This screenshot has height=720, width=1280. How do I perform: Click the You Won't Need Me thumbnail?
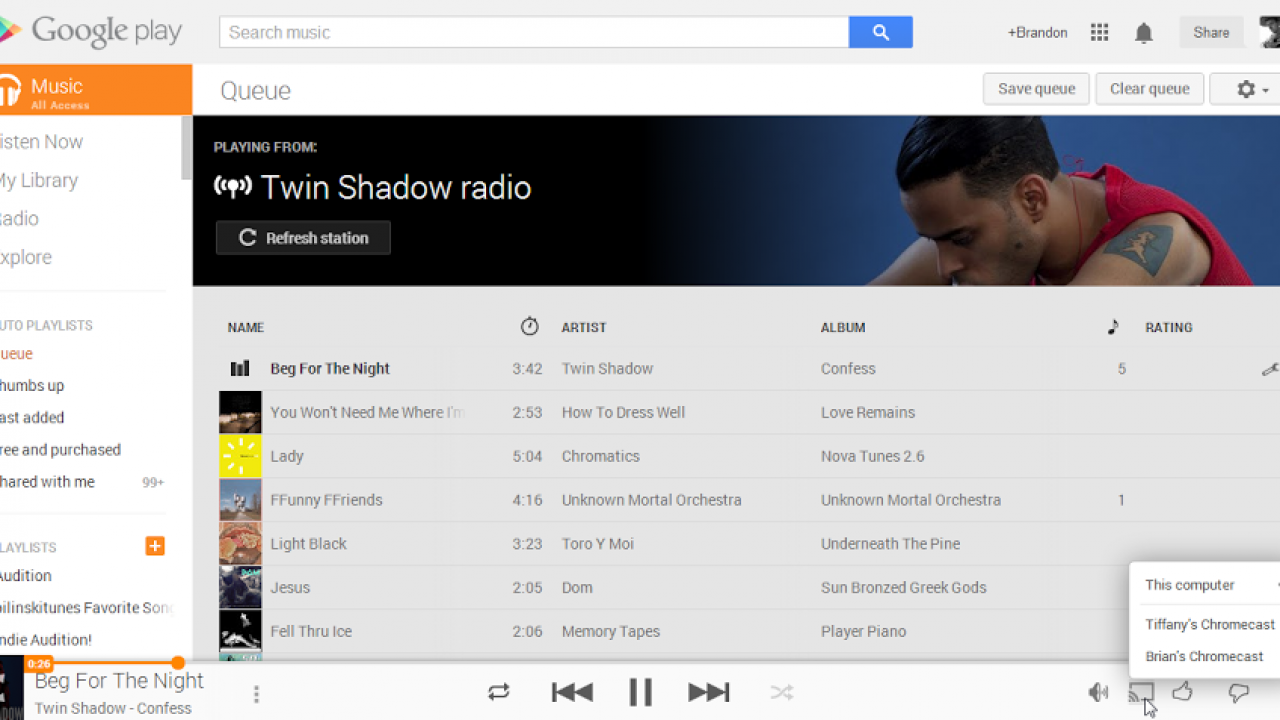pyautogui.click(x=240, y=412)
